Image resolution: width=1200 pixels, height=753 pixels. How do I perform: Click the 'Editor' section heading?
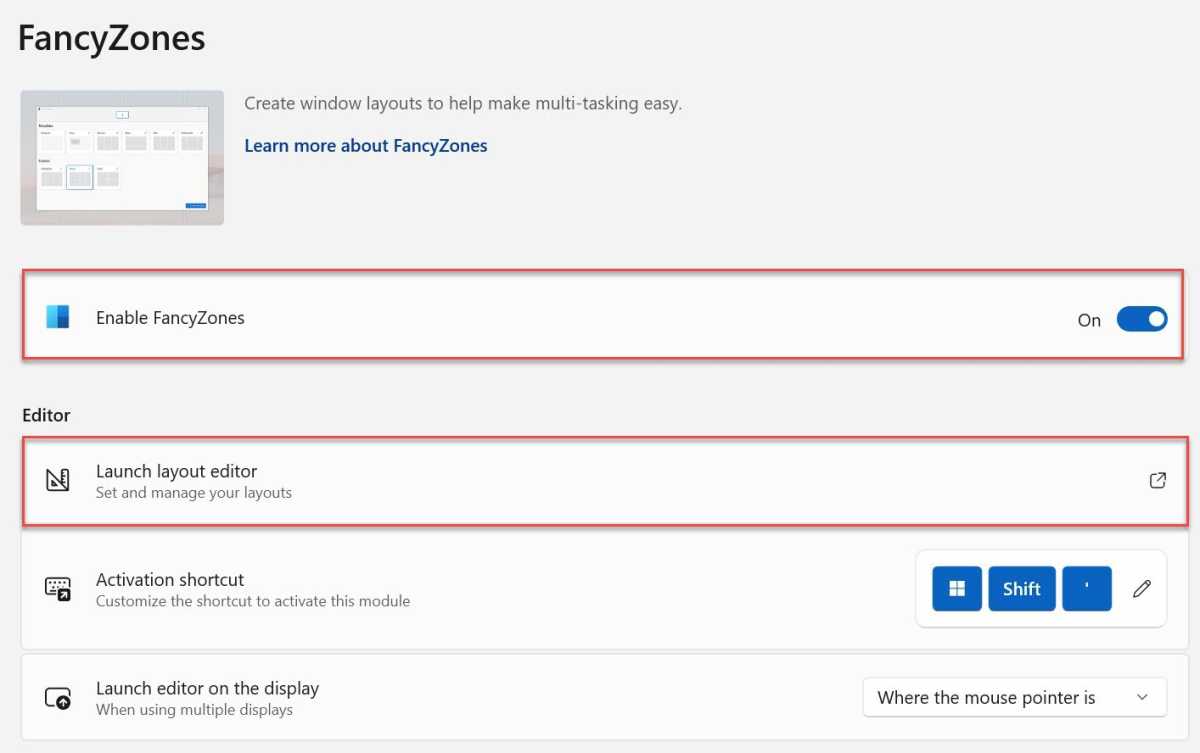click(46, 415)
